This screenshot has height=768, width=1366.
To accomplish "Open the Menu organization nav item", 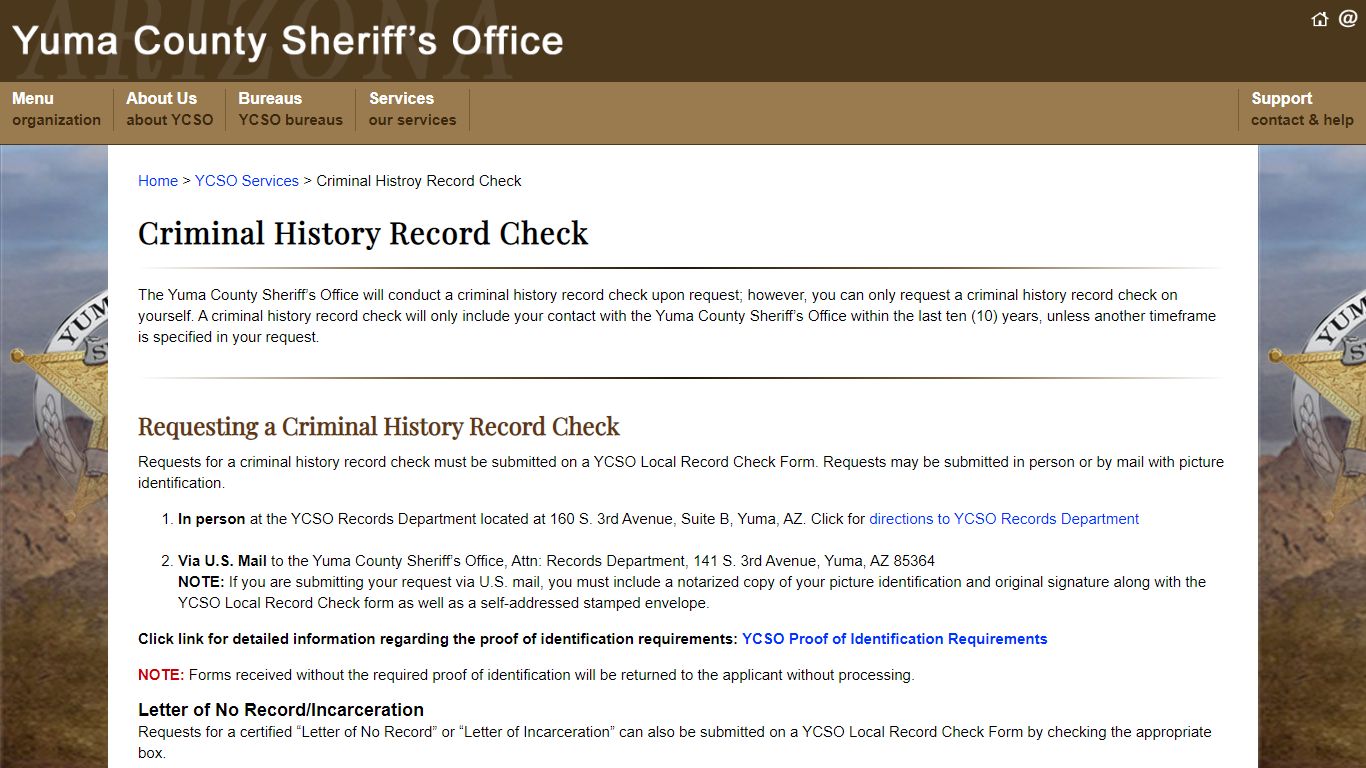I will coord(56,109).
